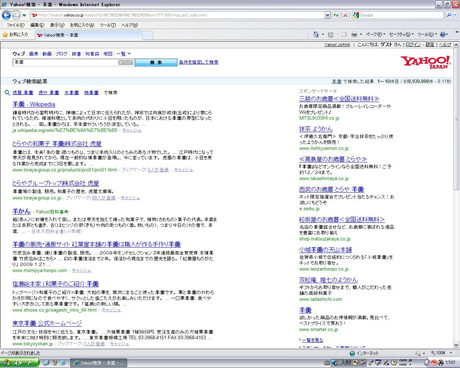Expand the 一覧 dropdown of search types
This screenshot has width=460, height=368.
pos(124,54)
